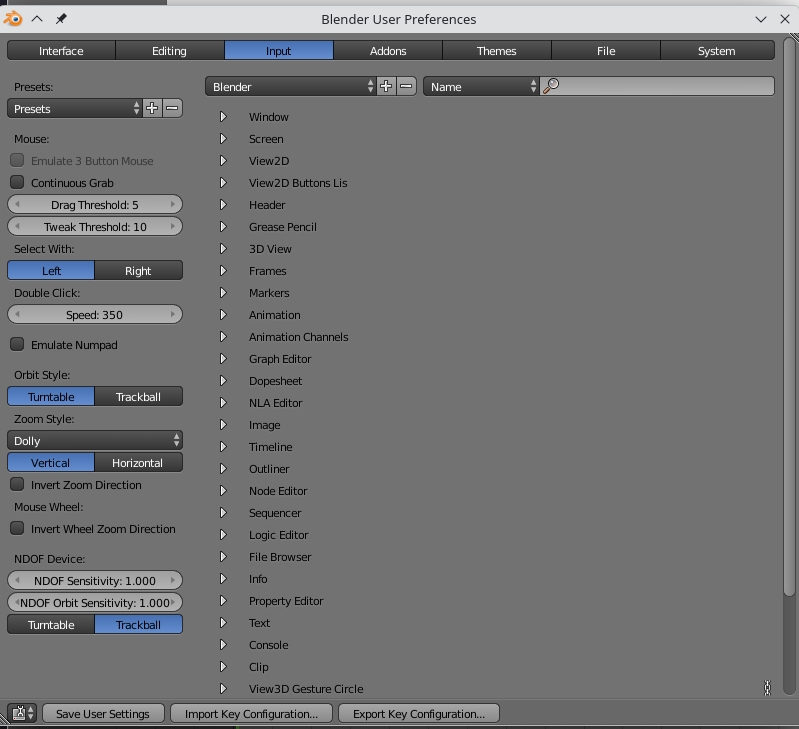Click the Blender logo in the title bar
Viewport: 799px width, 729px height.
pos(13,19)
